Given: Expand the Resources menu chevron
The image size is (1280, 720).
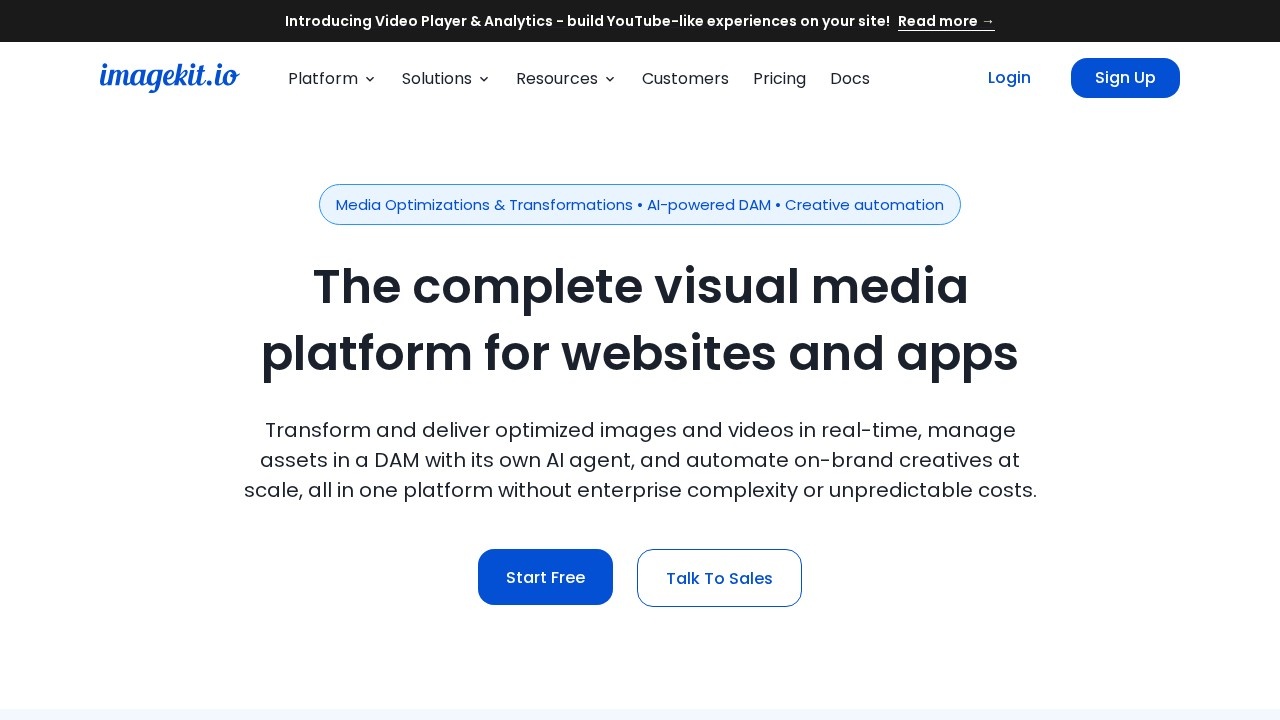Looking at the screenshot, I should 610,79.
